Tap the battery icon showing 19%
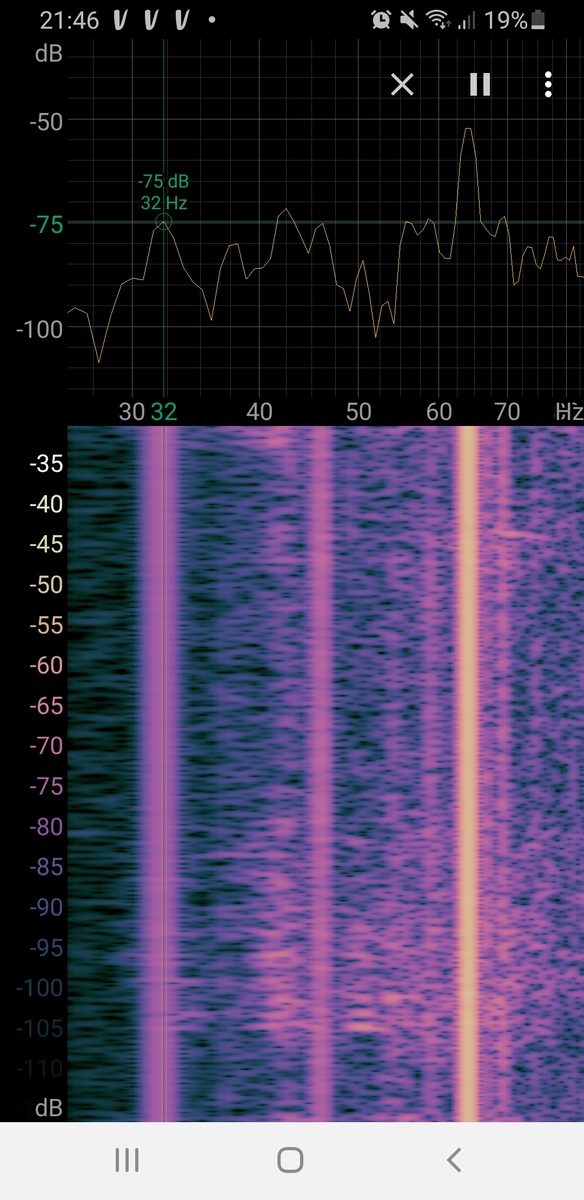Image resolution: width=584 pixels, height=1200 pixels. 539,19
